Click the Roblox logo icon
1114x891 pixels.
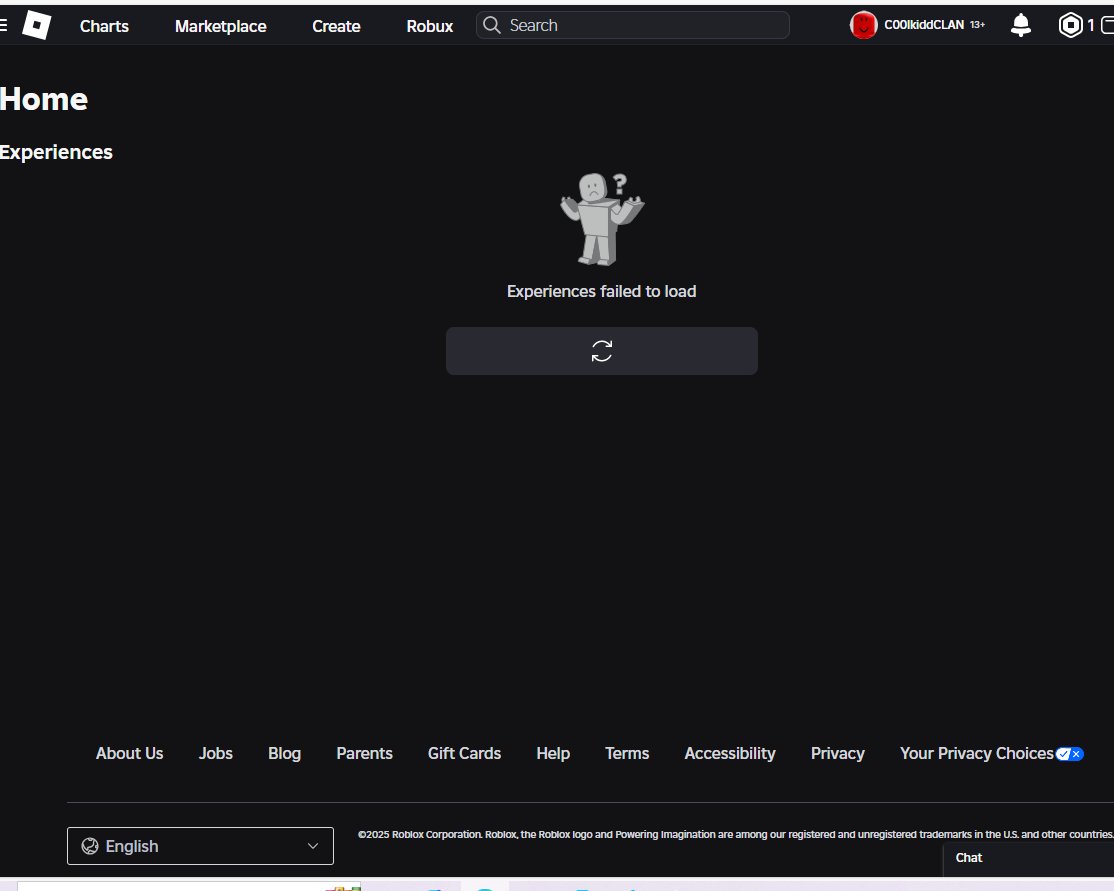pos(37,26)
